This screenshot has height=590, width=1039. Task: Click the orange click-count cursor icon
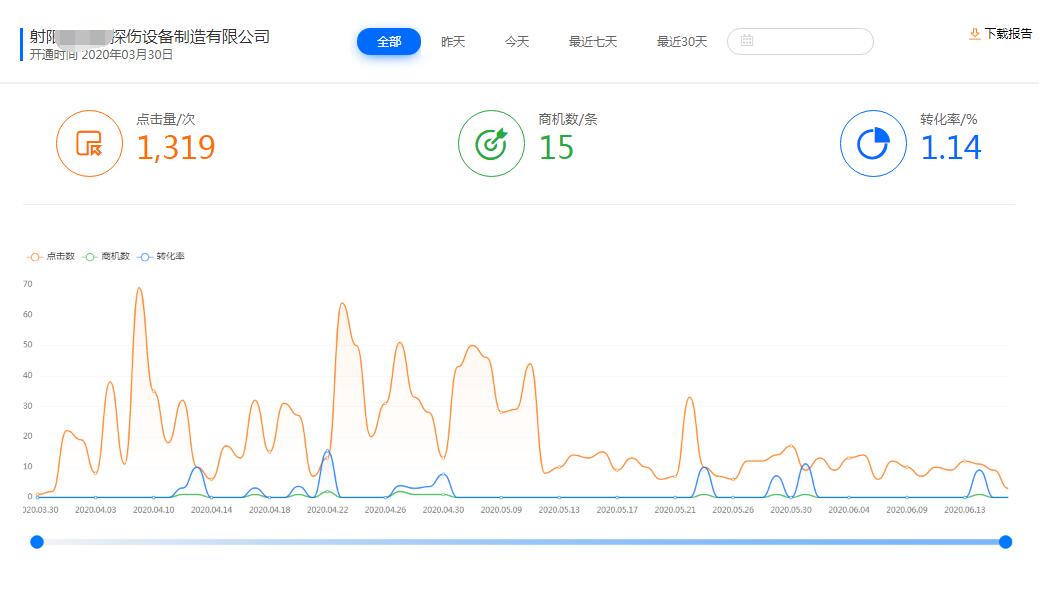click(x=89, y=144)
